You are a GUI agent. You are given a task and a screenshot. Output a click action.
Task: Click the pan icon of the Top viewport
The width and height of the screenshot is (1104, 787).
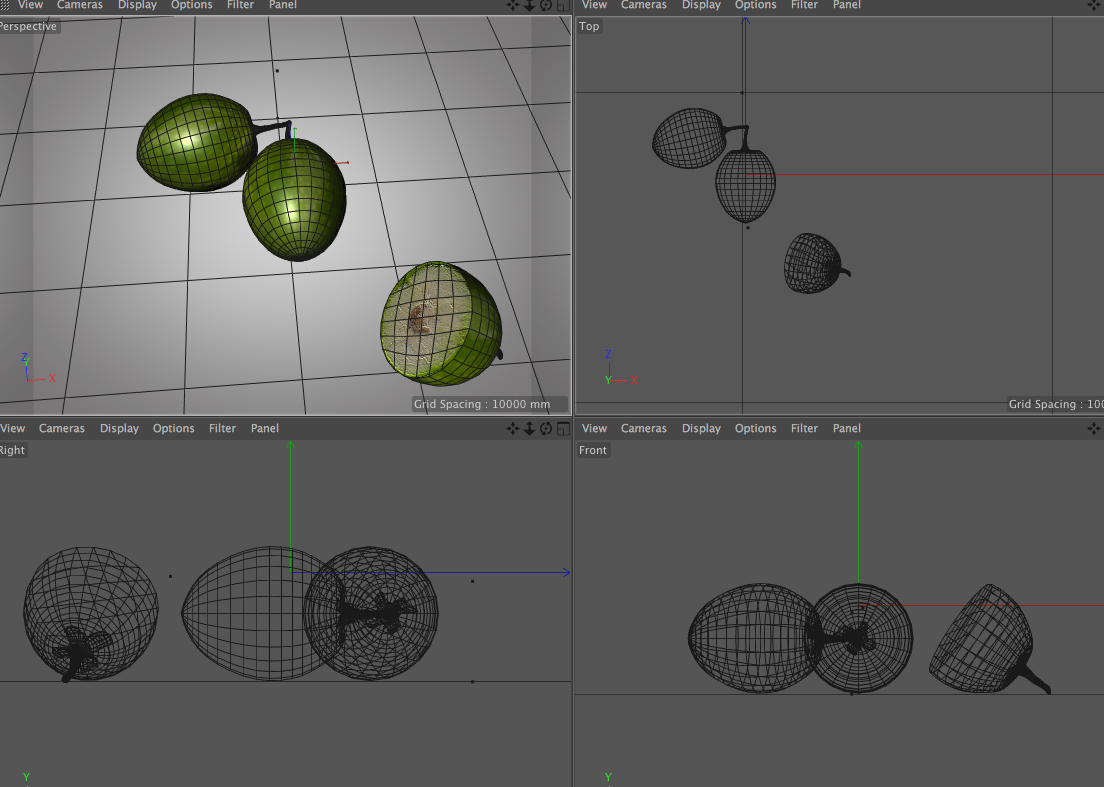tap(1094, 5)
